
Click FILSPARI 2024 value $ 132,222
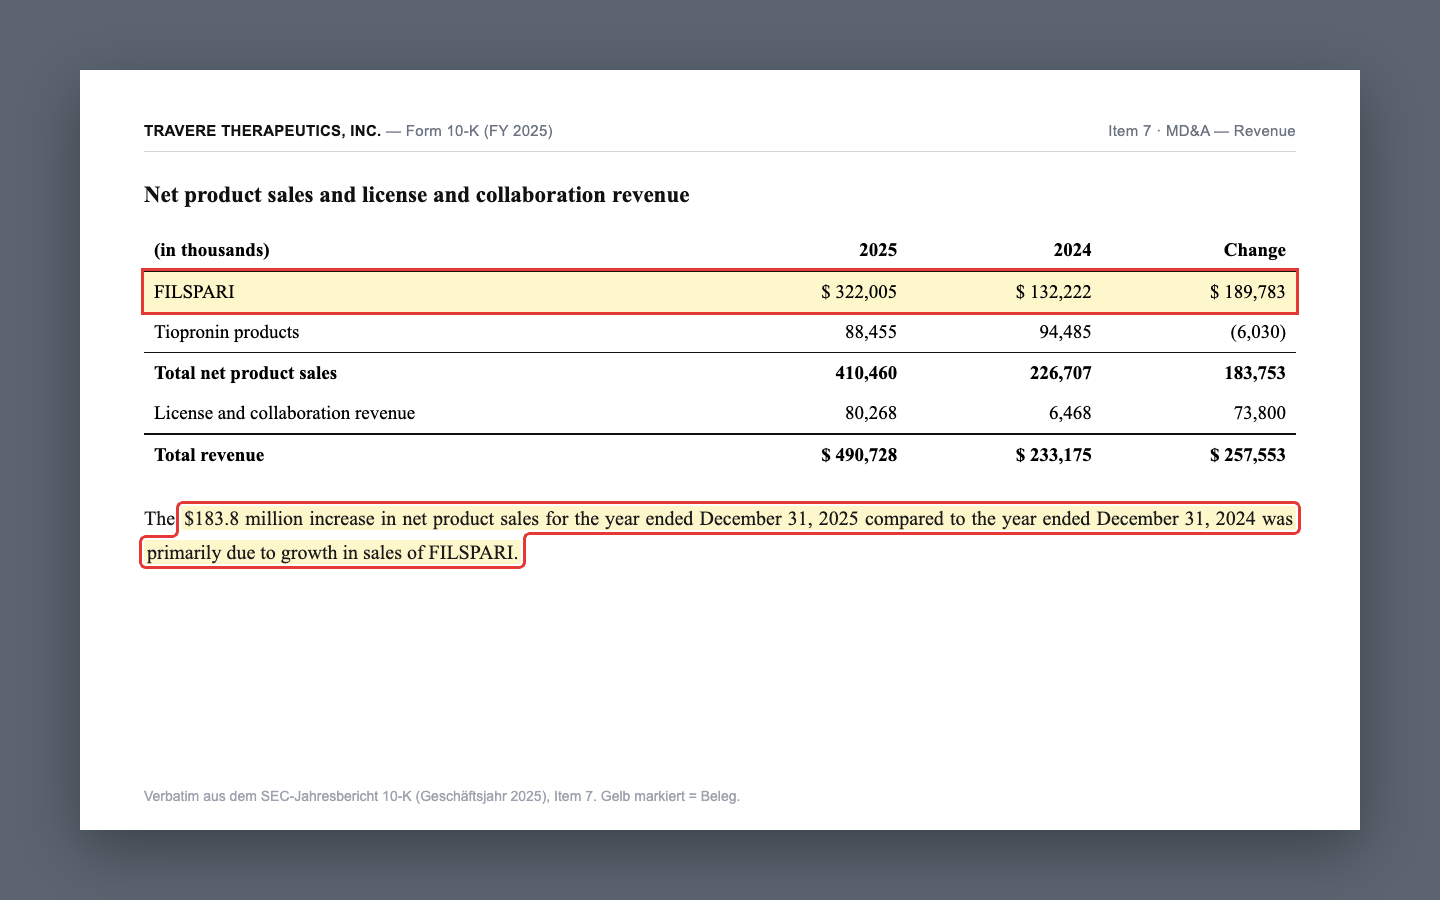pyautogui.click(x=1053, y=292)
